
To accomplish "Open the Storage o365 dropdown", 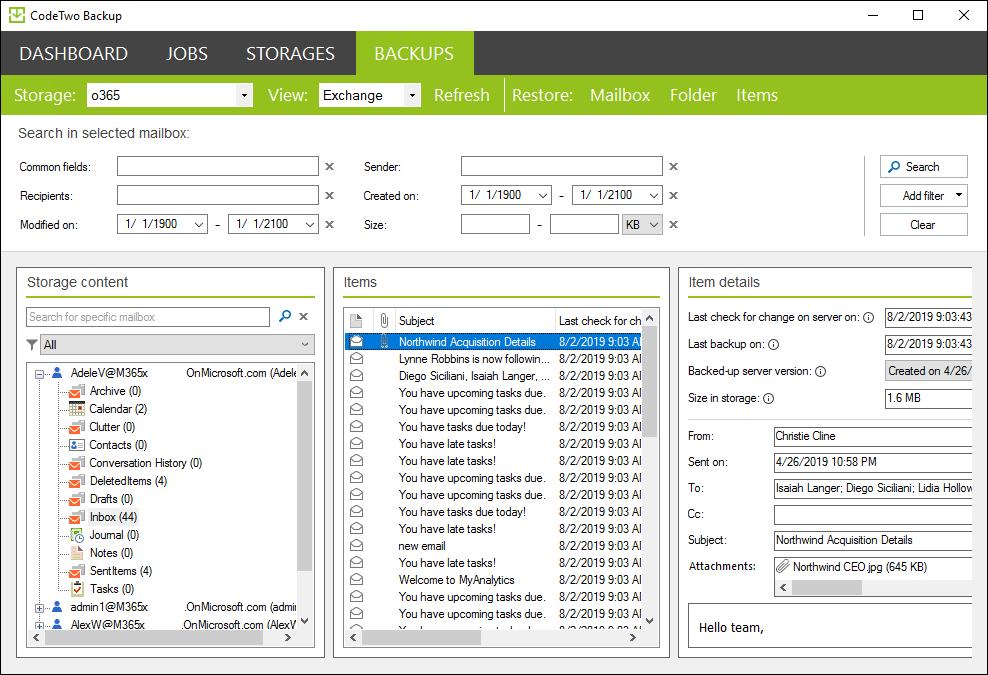I will tap(244, 95).
